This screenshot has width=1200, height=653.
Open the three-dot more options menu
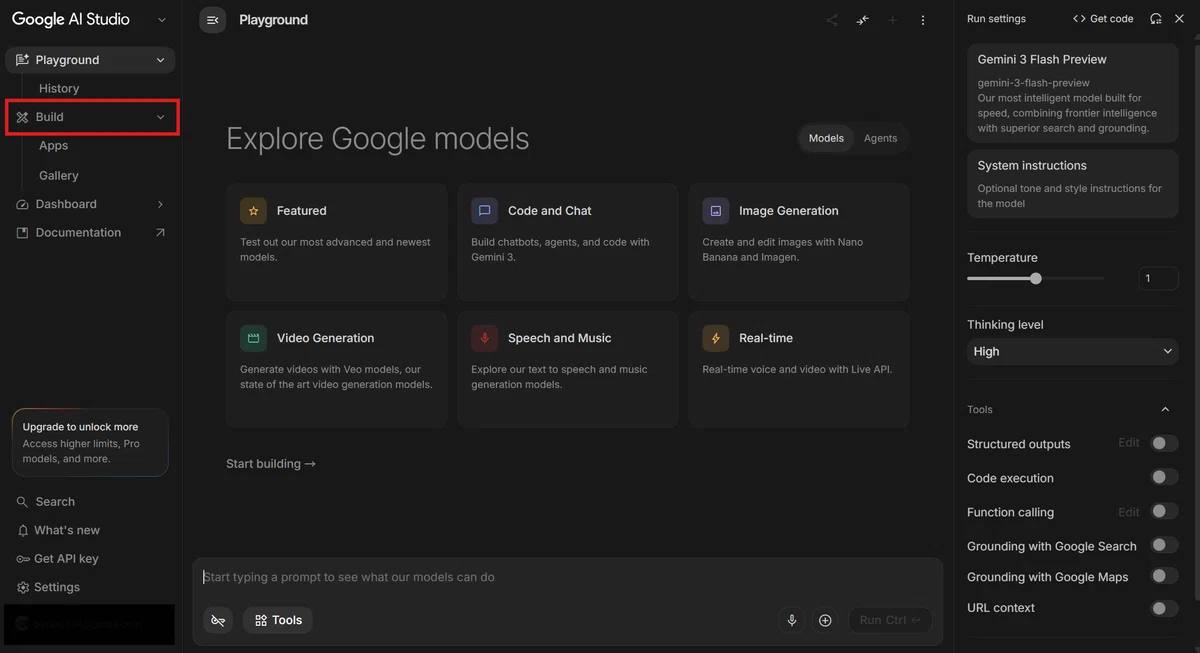[923, 20]
